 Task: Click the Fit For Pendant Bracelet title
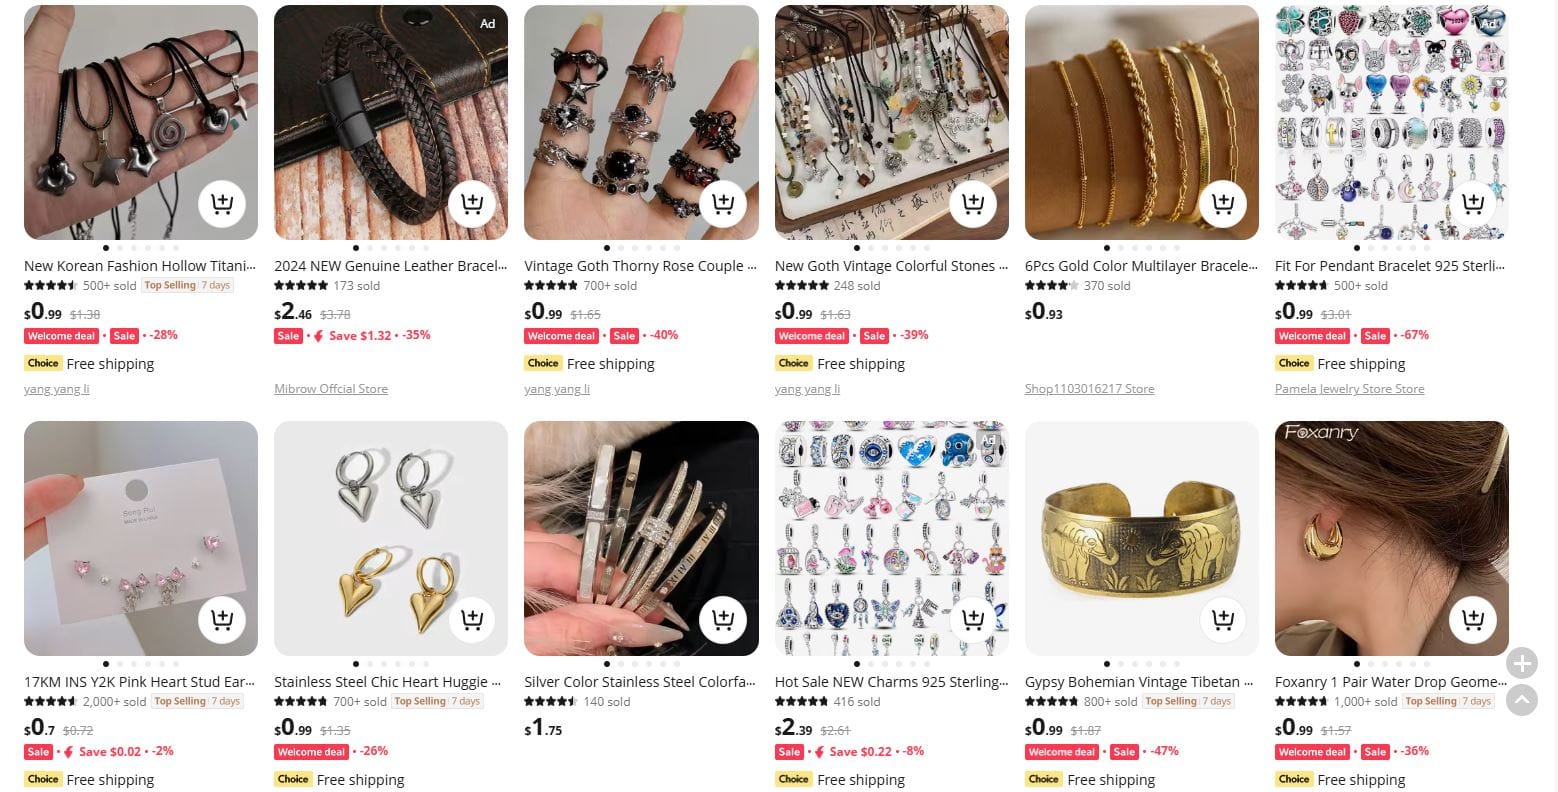tap(1390, 266)
